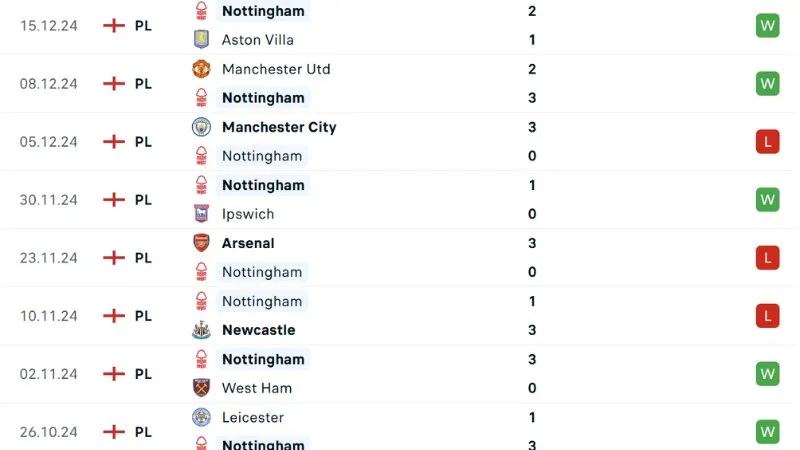The image size is (800, 450).
Task: Select the Manchester City club crest
Action: (x=202, y=127)
